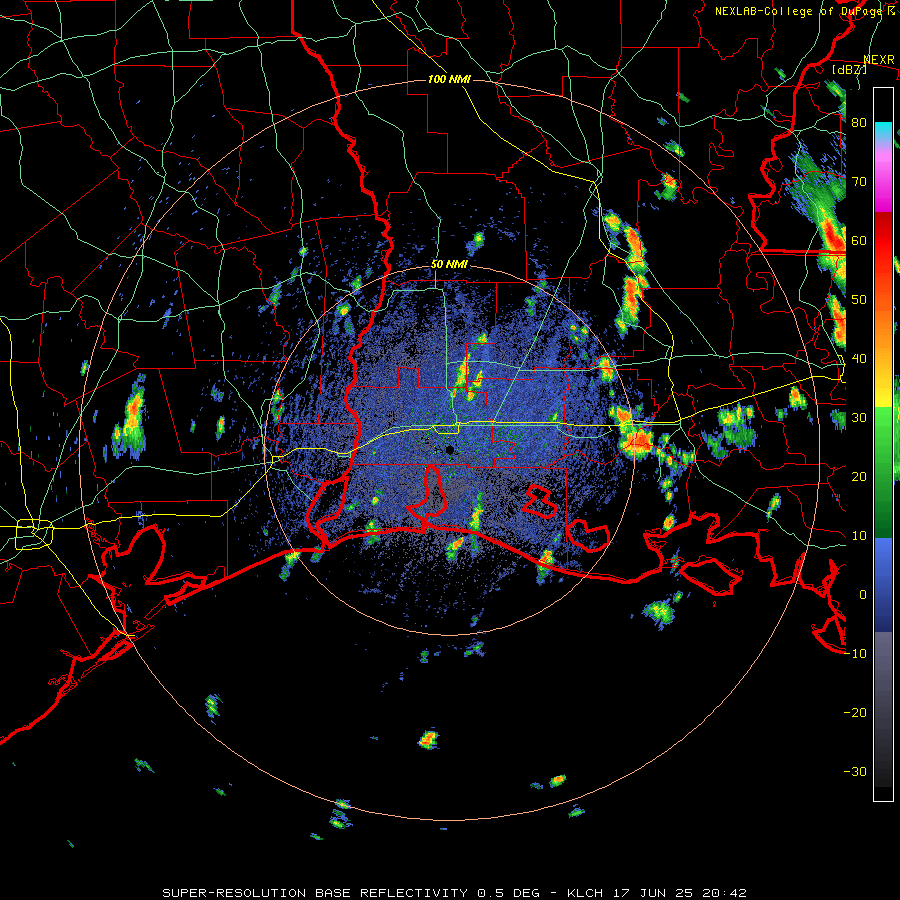
Task: Click the 70 value on color scale
Action: tap(859, 181)
